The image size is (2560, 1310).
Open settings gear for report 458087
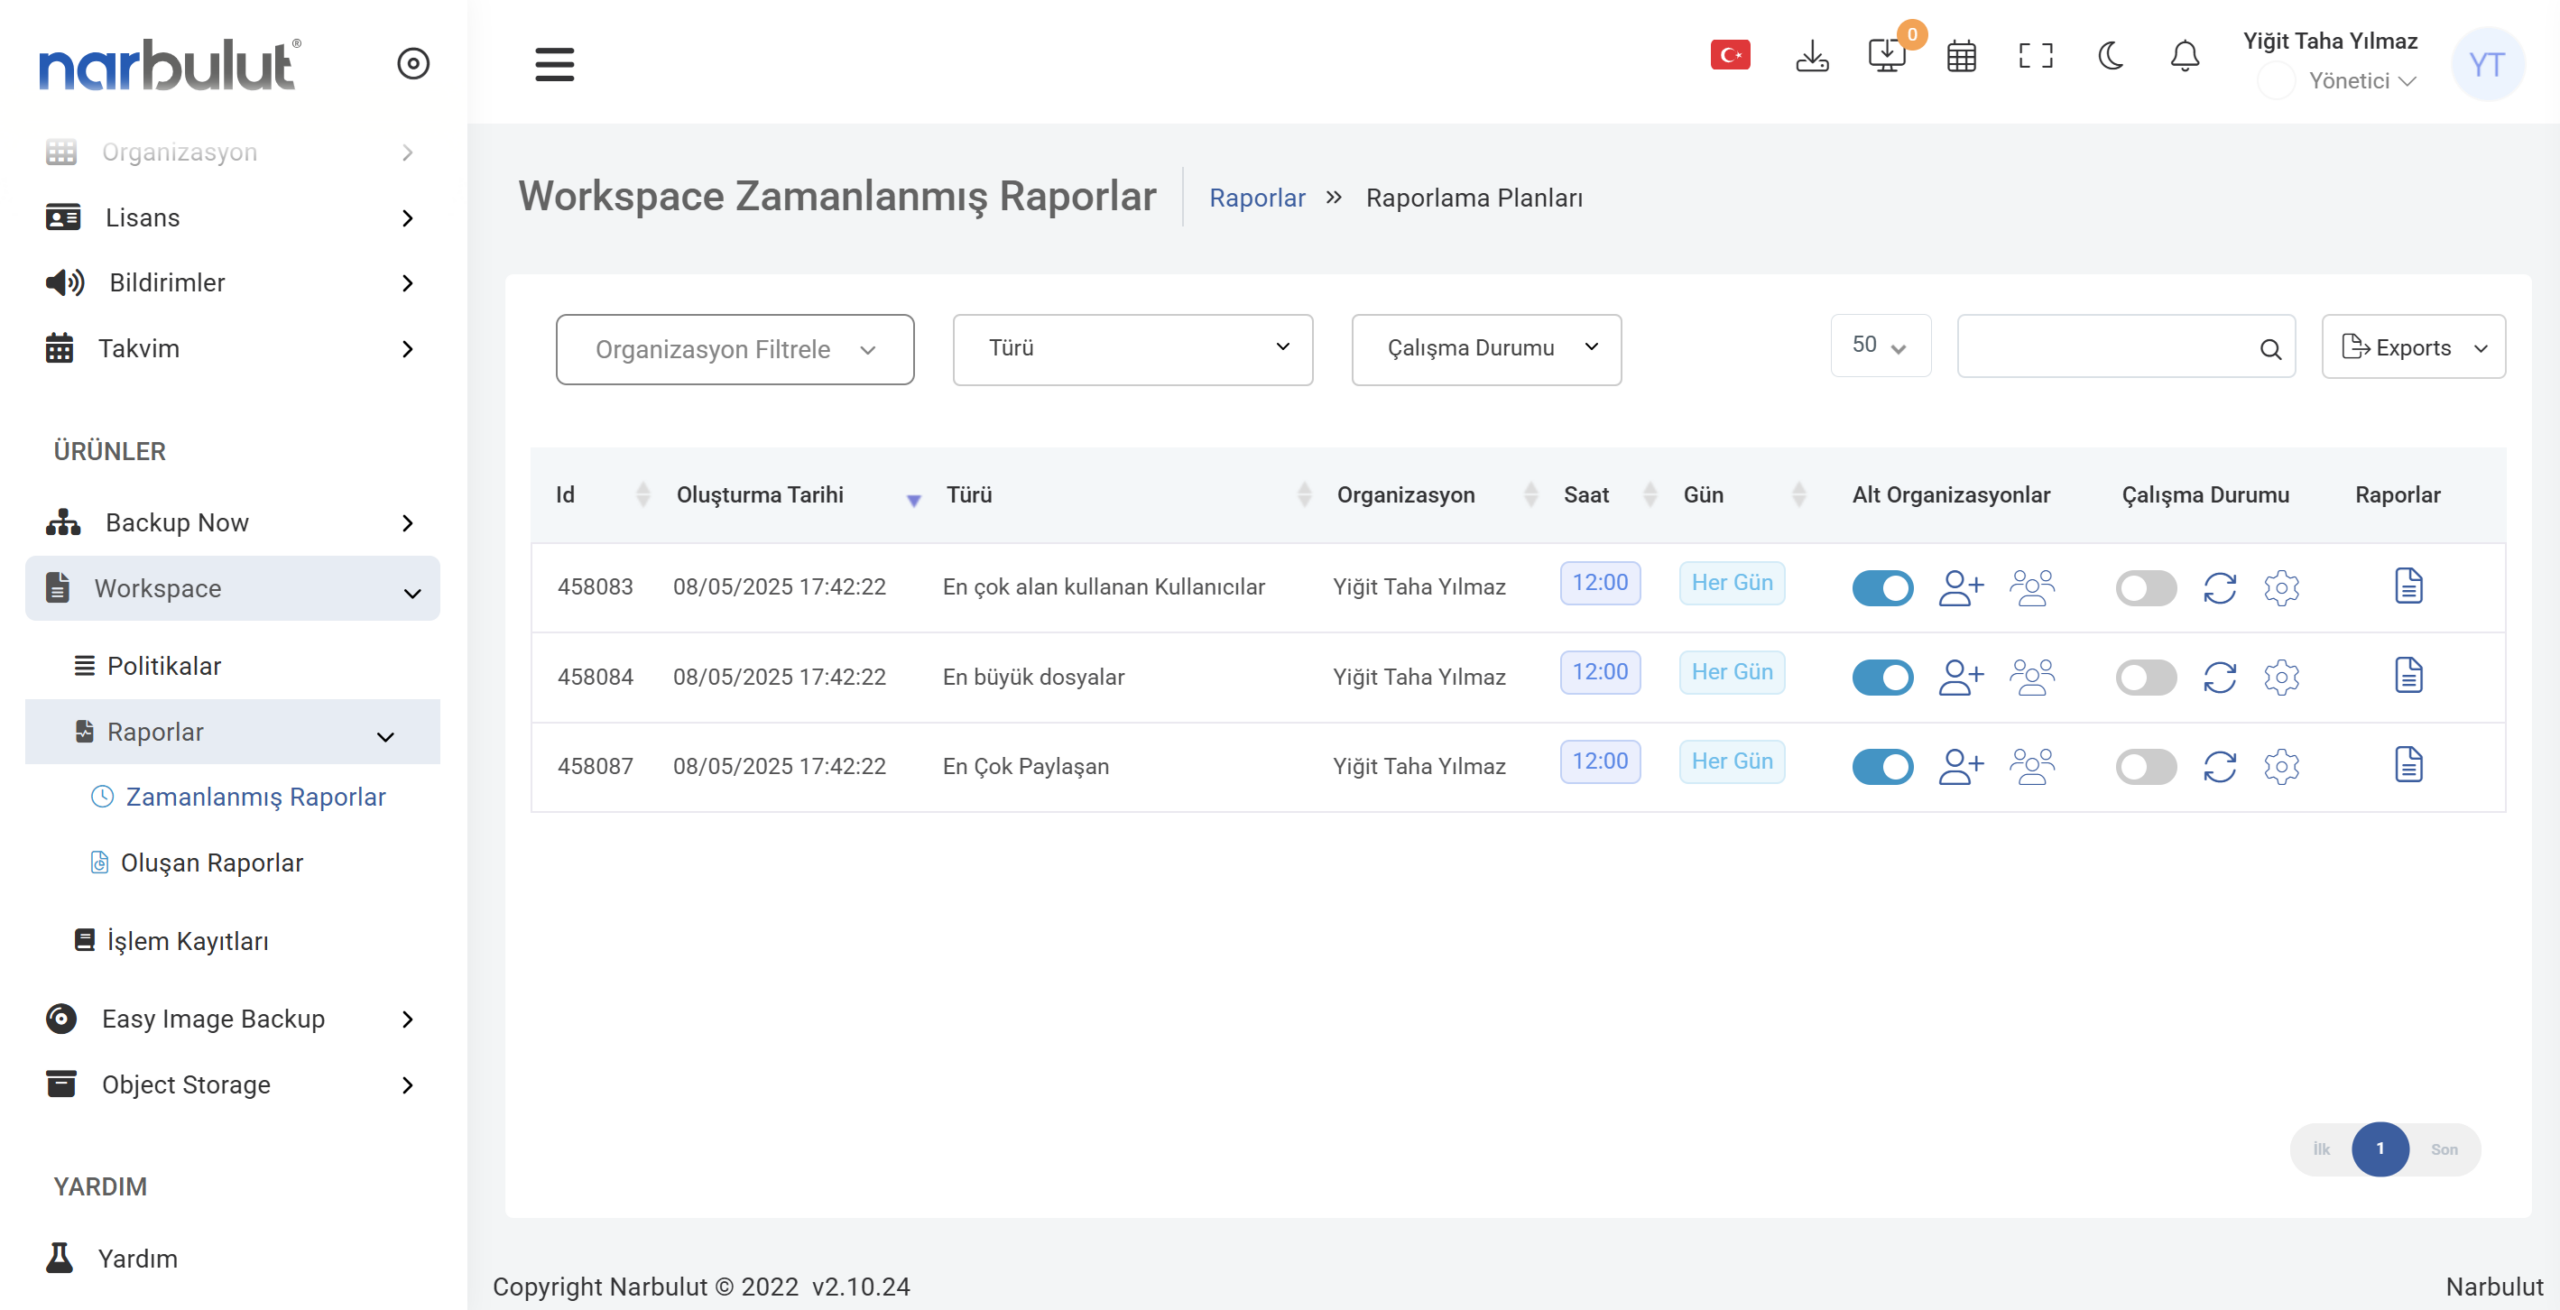coord(2281,767)
